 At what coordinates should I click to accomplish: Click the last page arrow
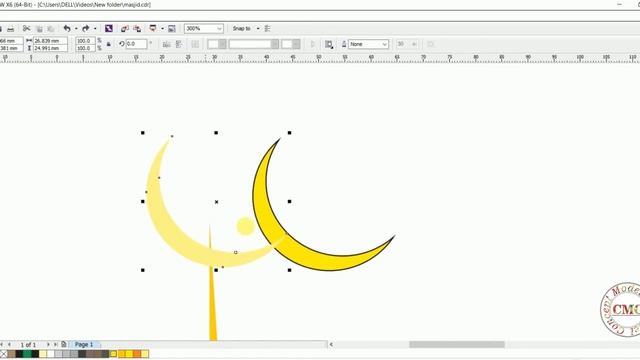coord(56,344)
